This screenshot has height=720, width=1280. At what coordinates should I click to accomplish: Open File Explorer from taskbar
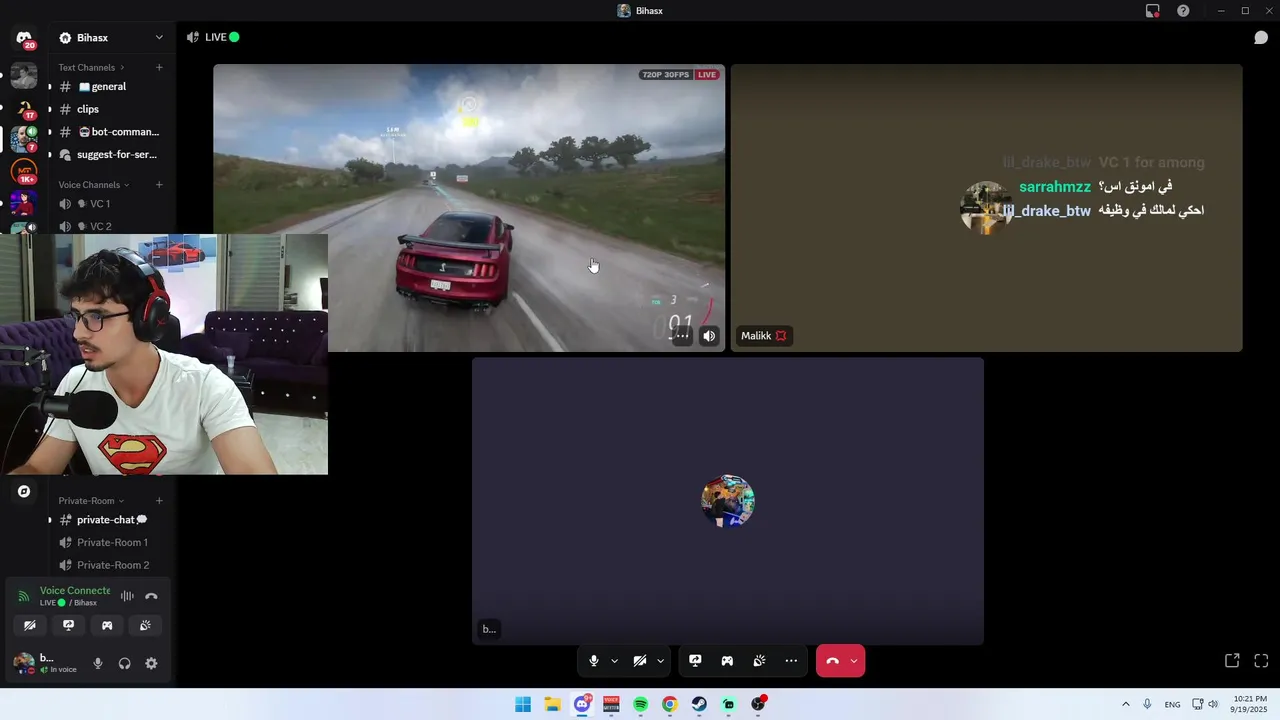point(552,704)
